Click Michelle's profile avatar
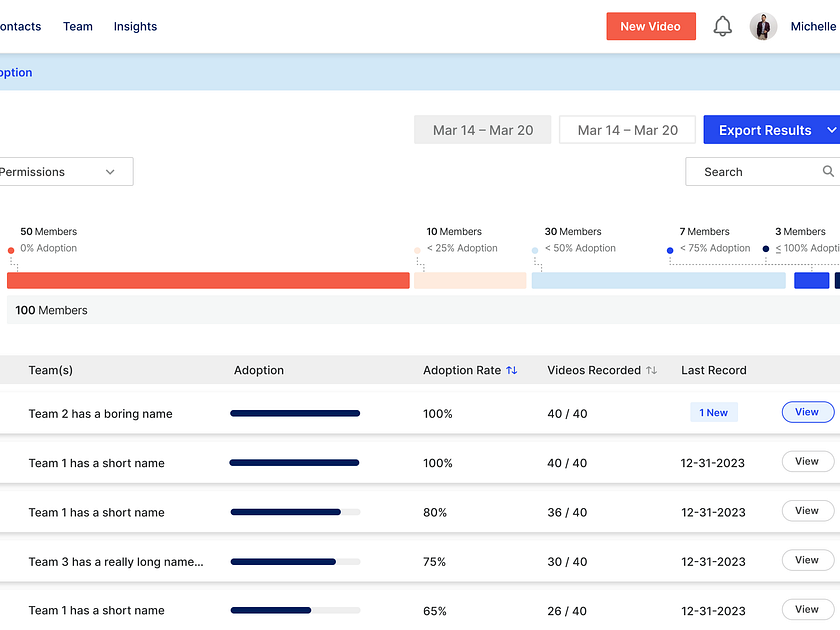Viewport: 840px width, 630px height. click(763, 26)
